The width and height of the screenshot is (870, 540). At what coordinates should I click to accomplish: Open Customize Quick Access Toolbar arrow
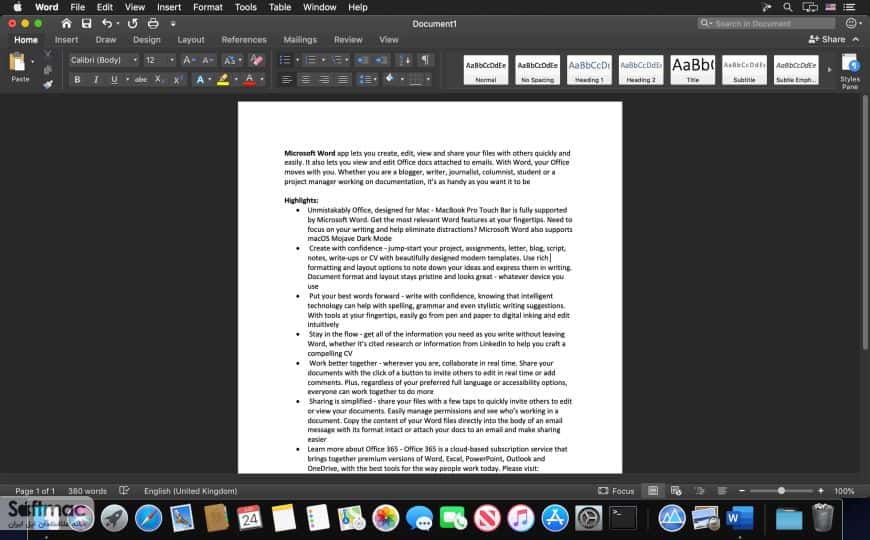[173, 24]
